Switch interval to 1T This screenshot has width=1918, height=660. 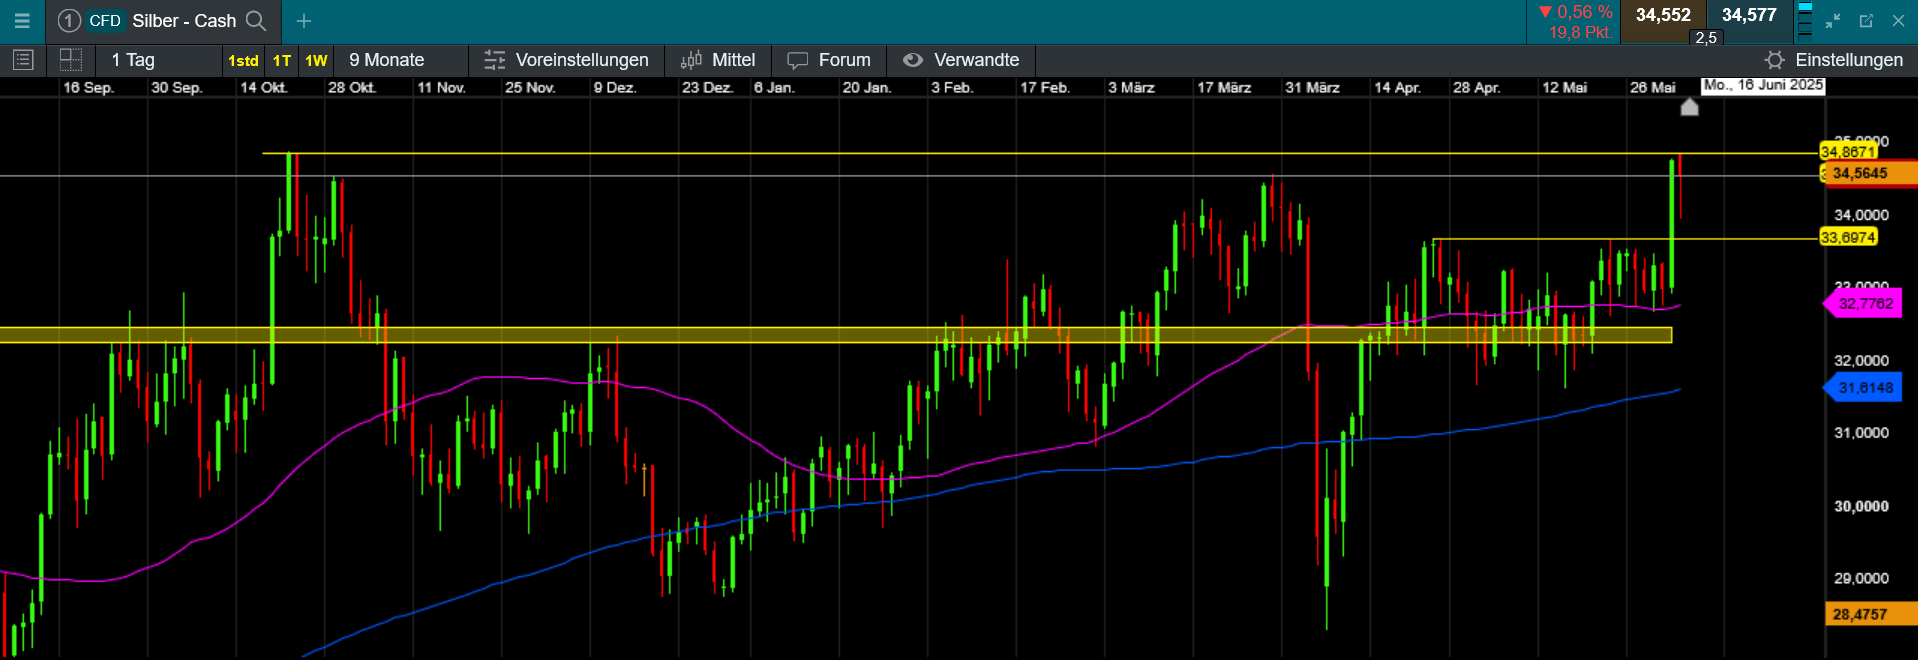[x=282, y=61]
